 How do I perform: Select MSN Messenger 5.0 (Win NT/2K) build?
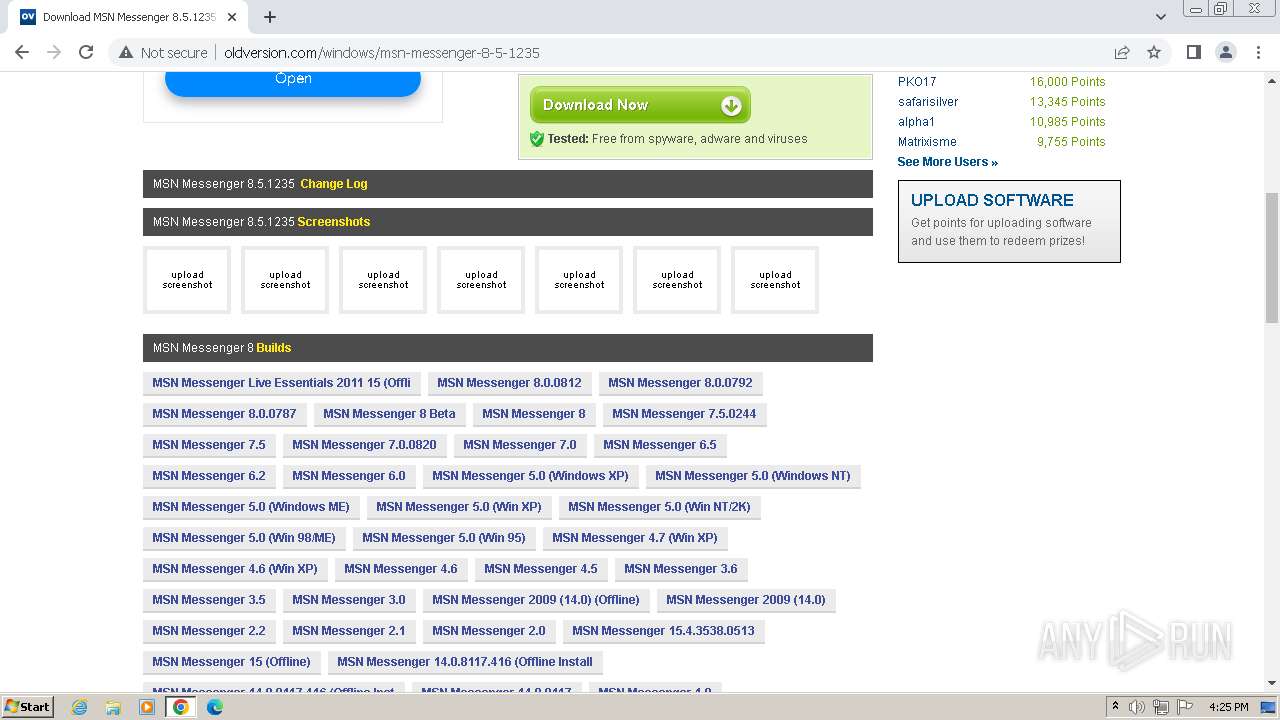pos(659,507)
